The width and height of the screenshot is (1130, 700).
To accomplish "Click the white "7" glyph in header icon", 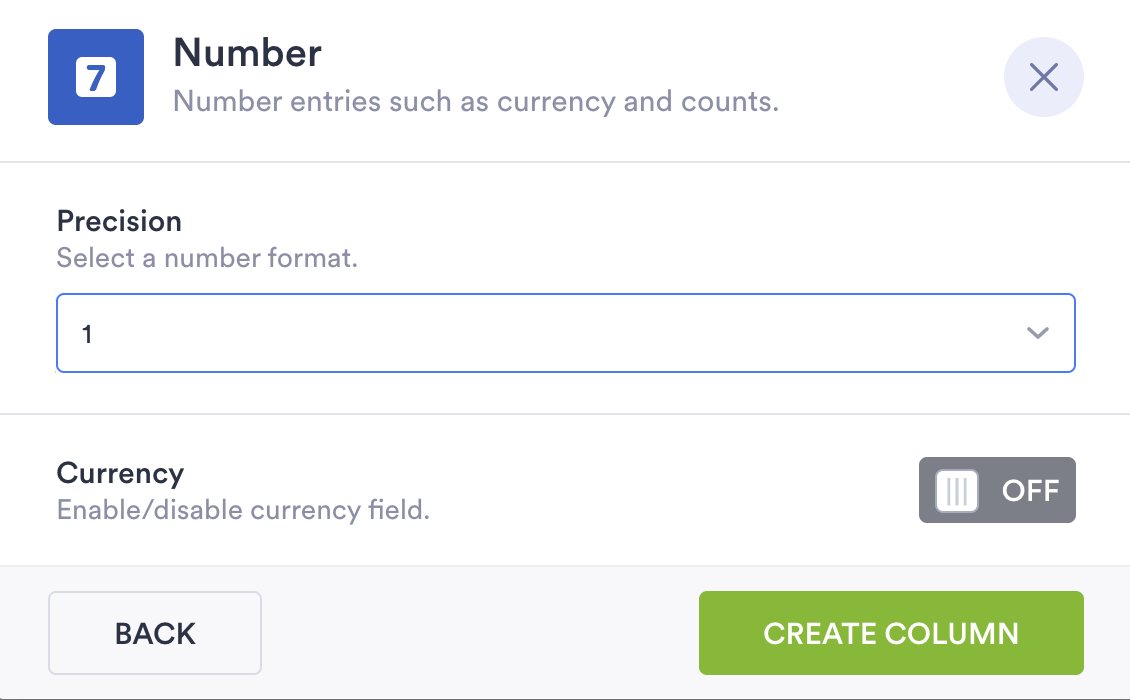I will [x=96, y=77].
